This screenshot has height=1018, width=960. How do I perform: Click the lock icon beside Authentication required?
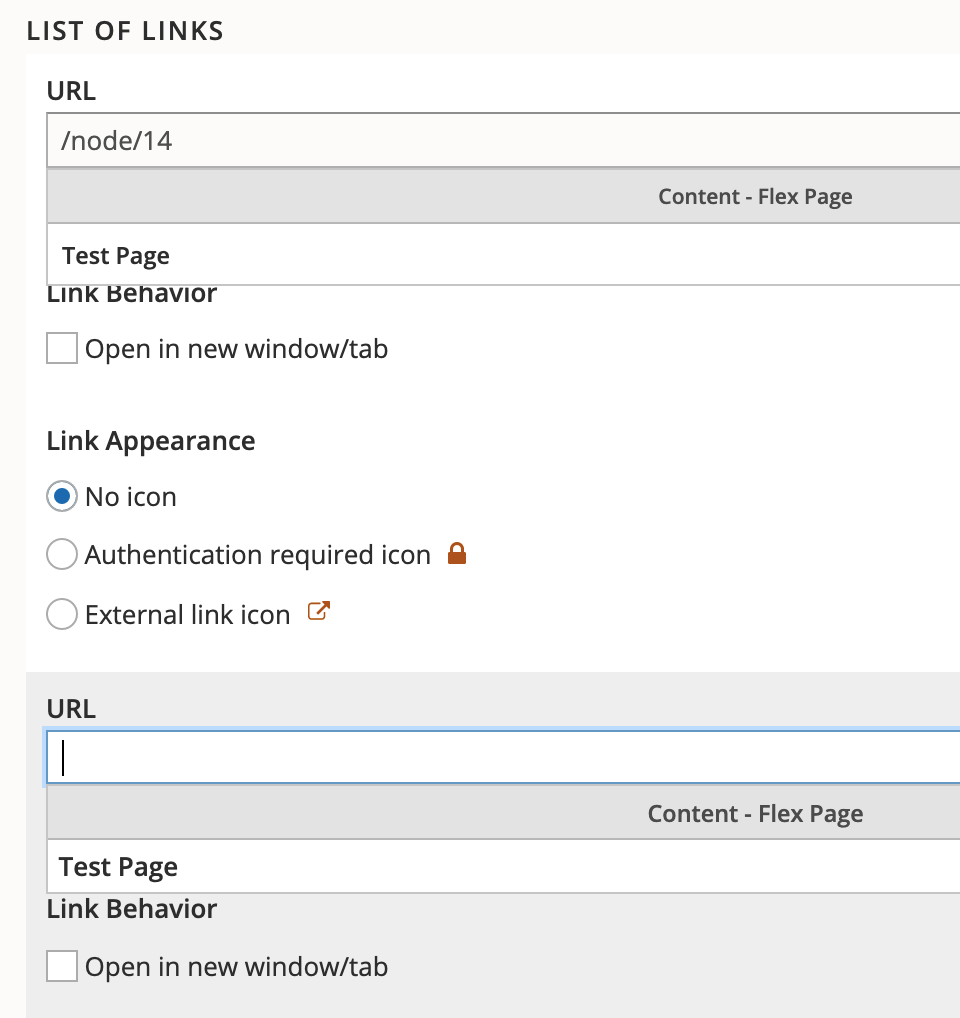tap(457, 554)
